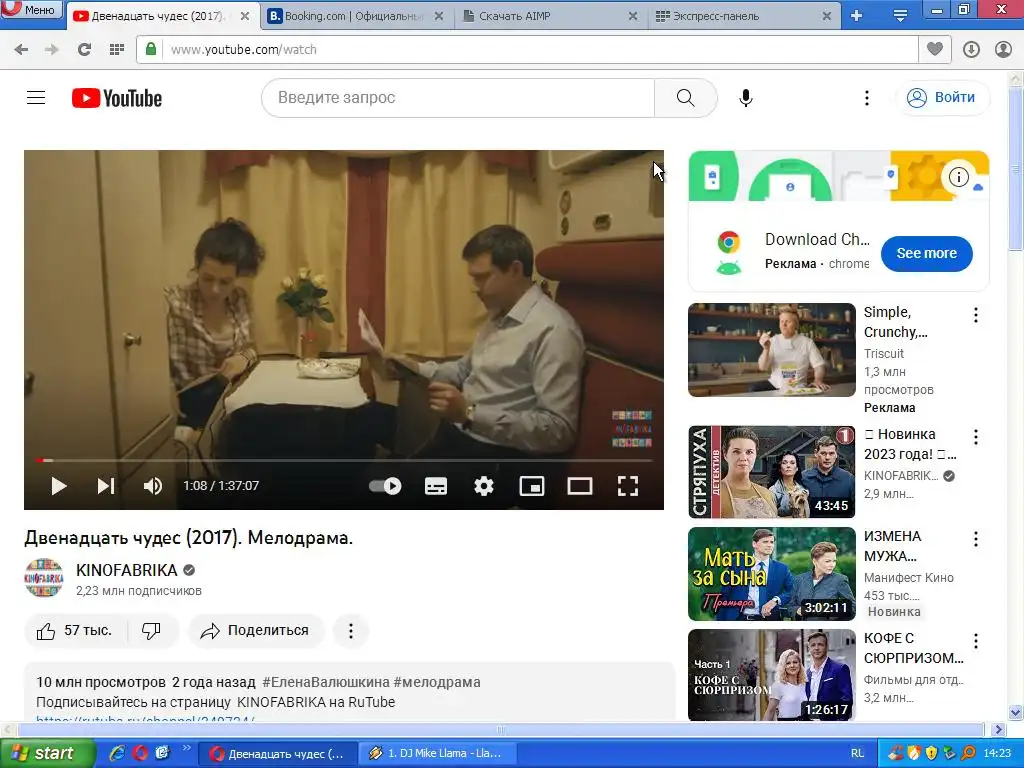This screenshot has height=768, width=1024.
Task: Open options menu for КОФЕ С СЮРПРИЗОМ video
Action: 976,641
